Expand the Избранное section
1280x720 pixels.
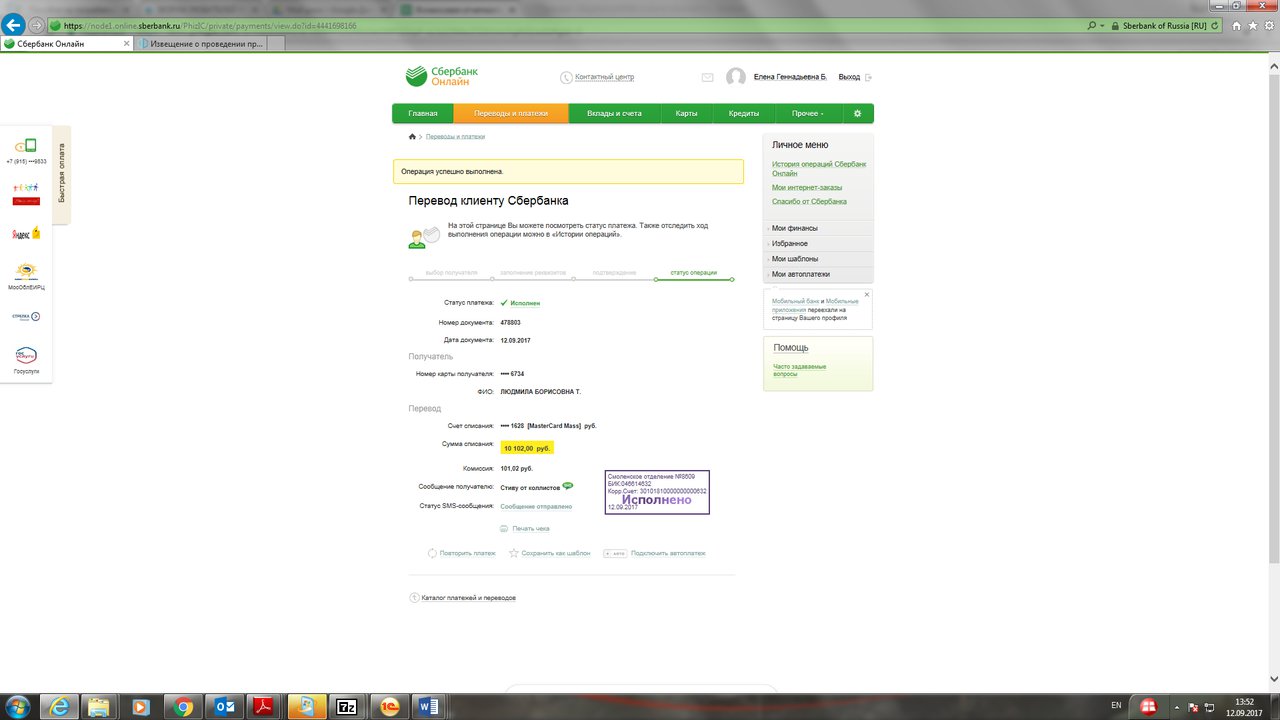pos(817,244)
